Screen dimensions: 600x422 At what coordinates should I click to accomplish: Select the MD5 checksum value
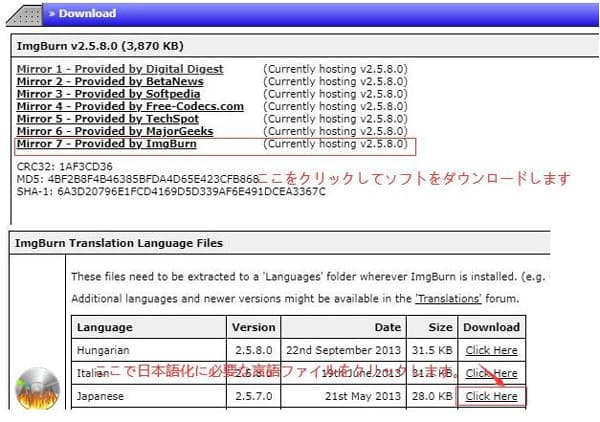(x=153, y=179)
